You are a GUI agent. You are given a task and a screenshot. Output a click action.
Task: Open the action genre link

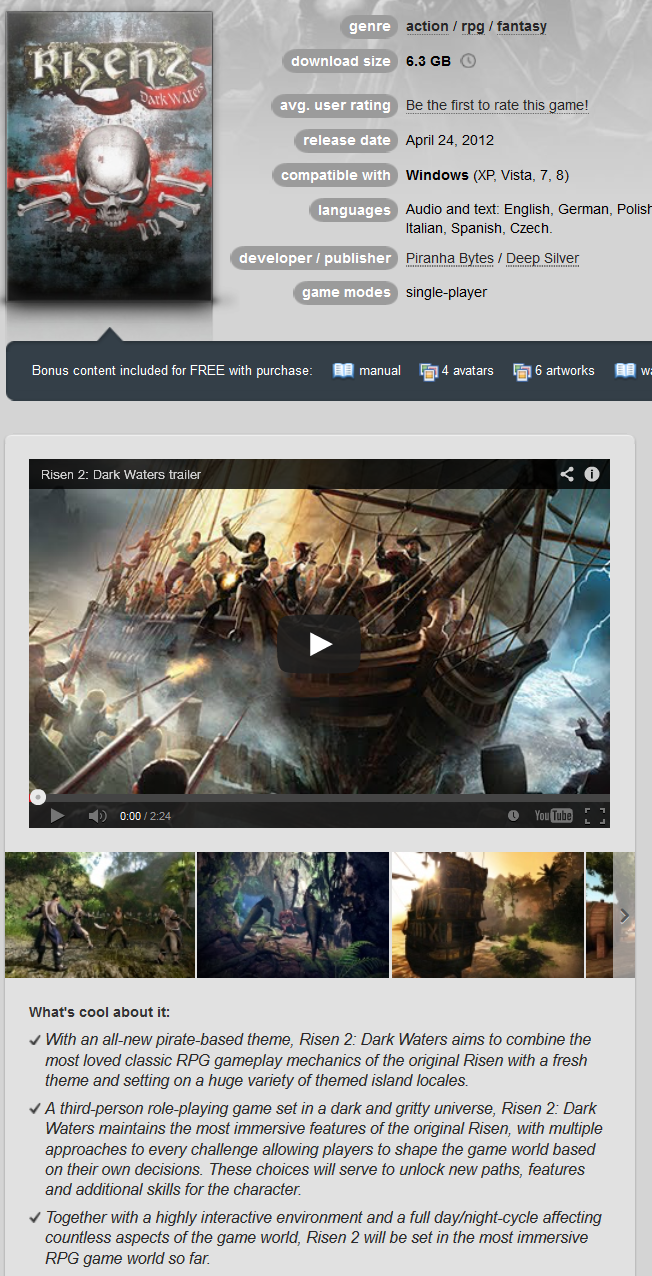tap(427, 26)
